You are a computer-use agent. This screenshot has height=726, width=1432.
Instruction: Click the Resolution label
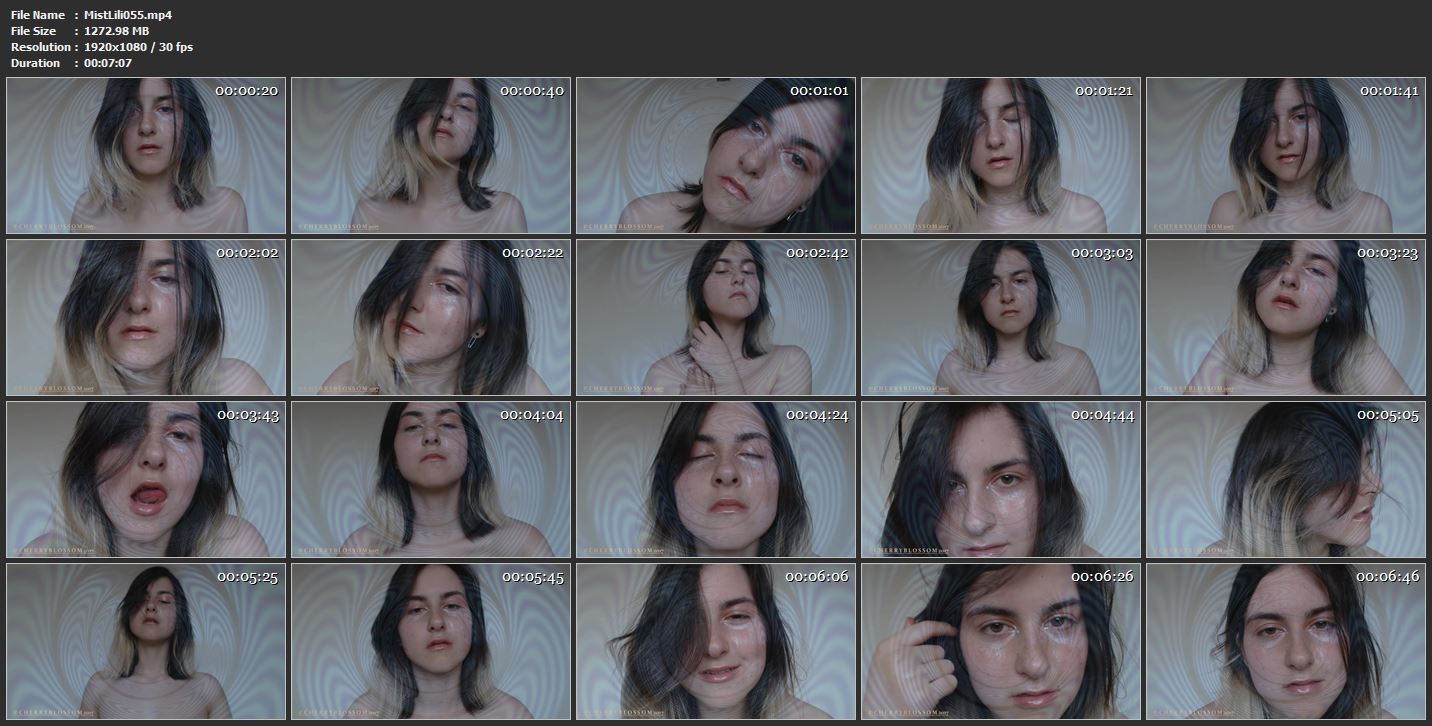click(x=41, y=47)
